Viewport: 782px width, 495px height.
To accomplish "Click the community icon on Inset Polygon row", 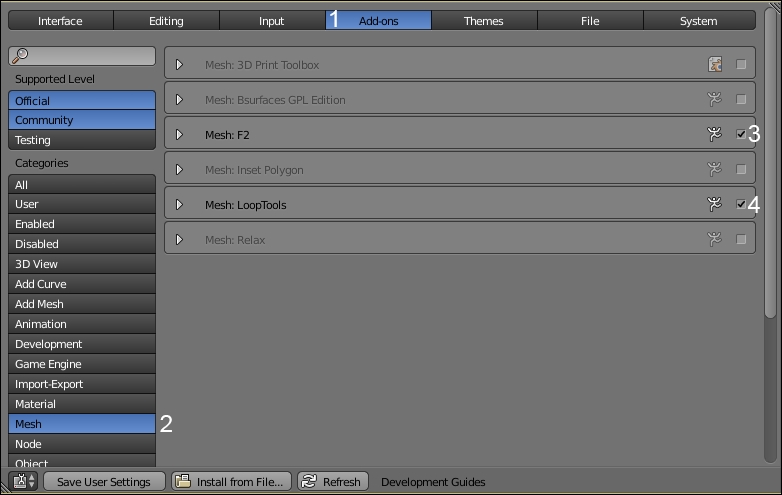I will coord(714,169).
